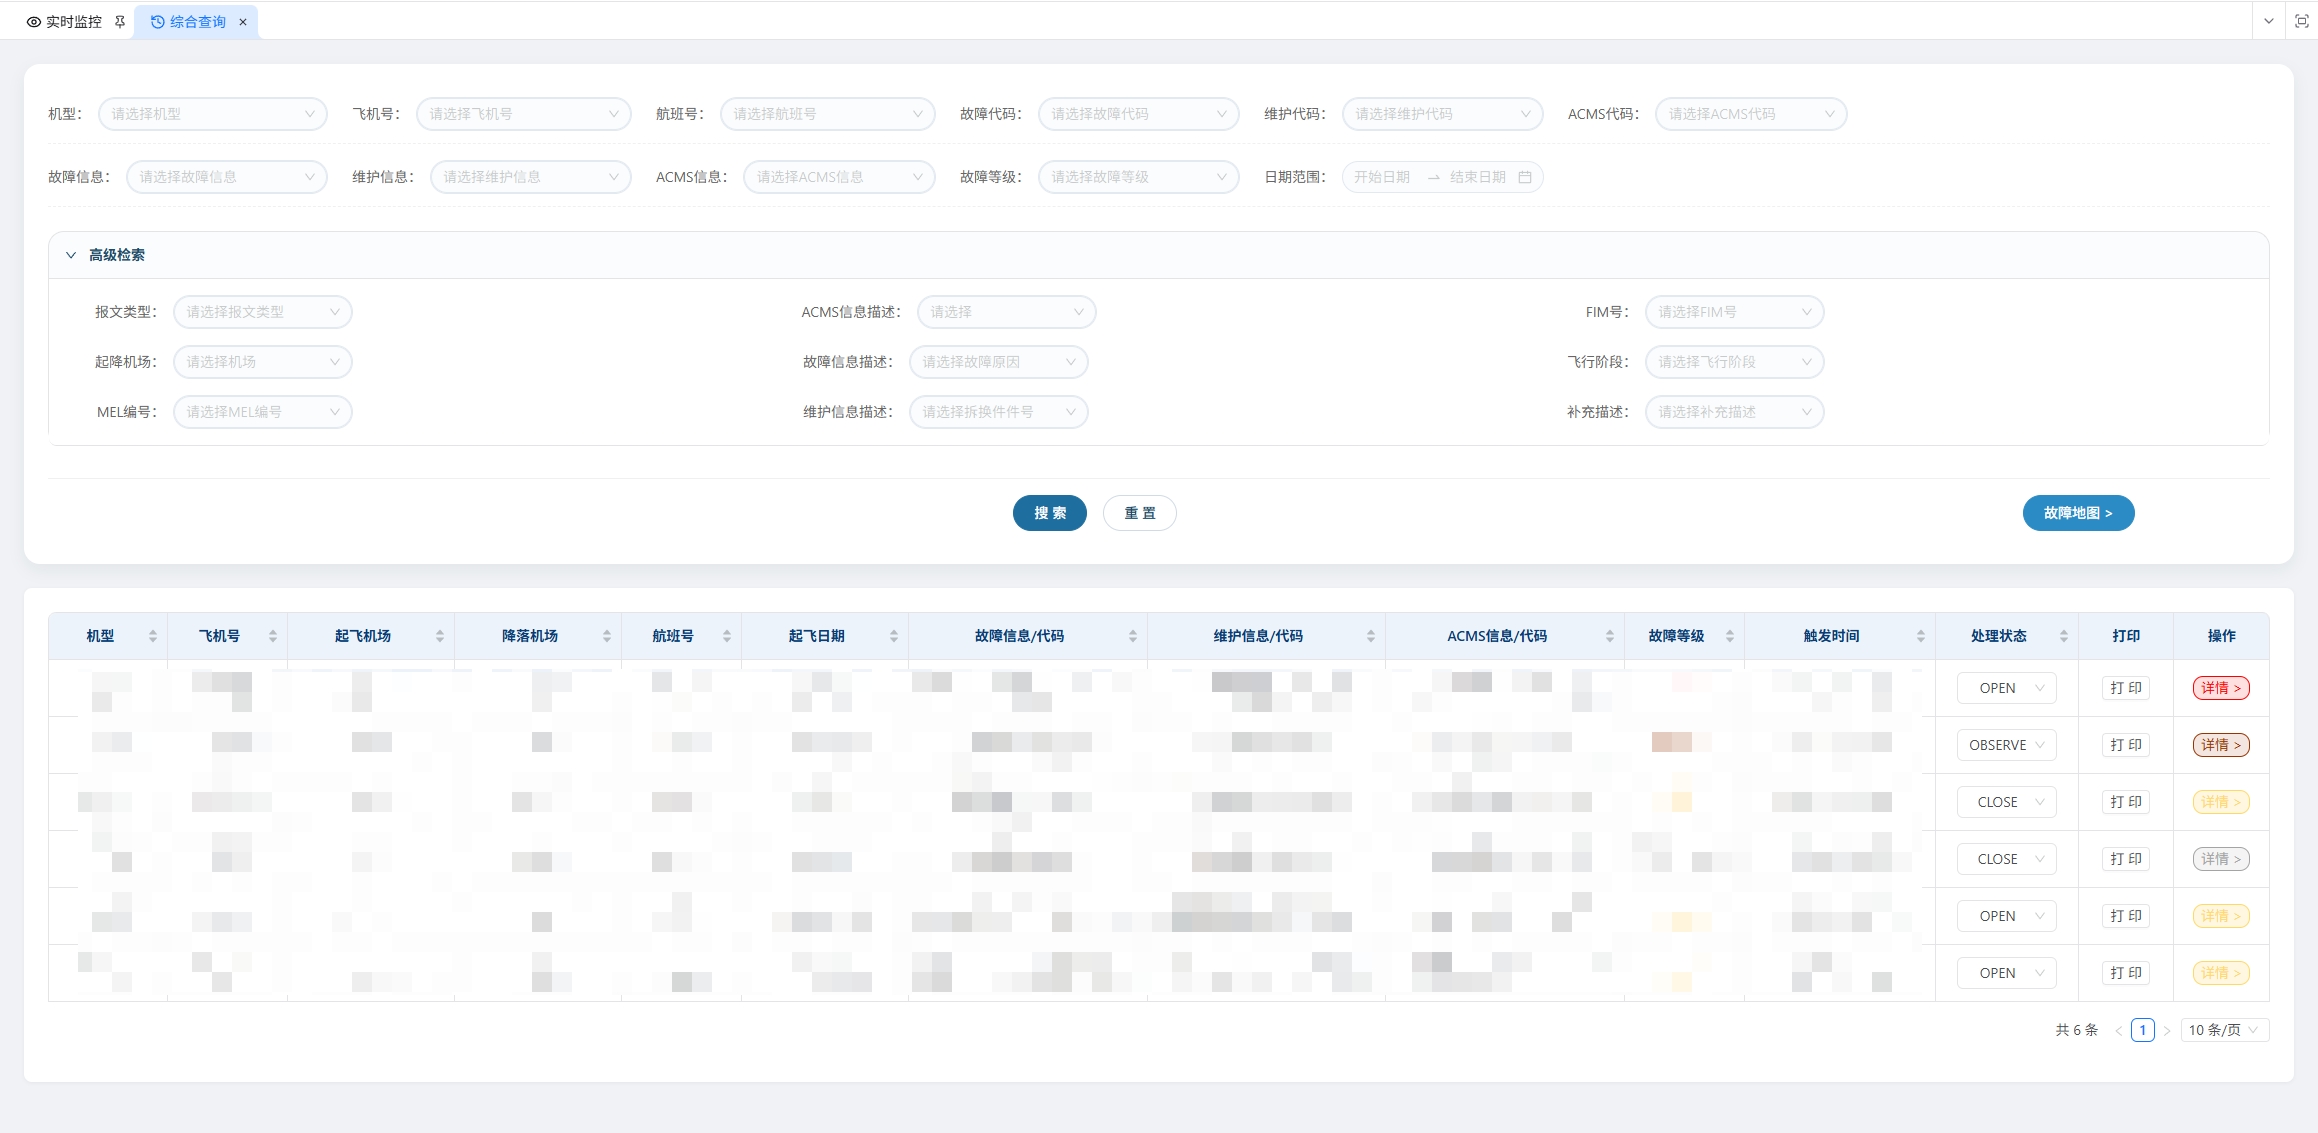Open the 补充描述 dropdown
The image size is (2318, 1133).
(1735, 412)
